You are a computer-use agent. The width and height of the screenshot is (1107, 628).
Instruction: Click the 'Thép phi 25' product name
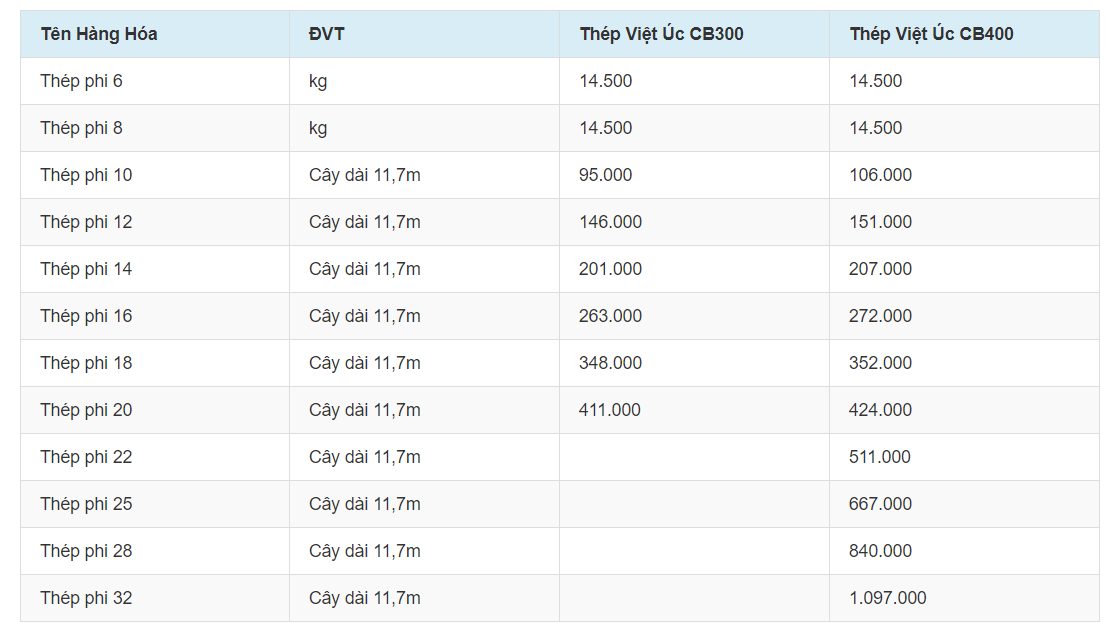click(86, 504)
